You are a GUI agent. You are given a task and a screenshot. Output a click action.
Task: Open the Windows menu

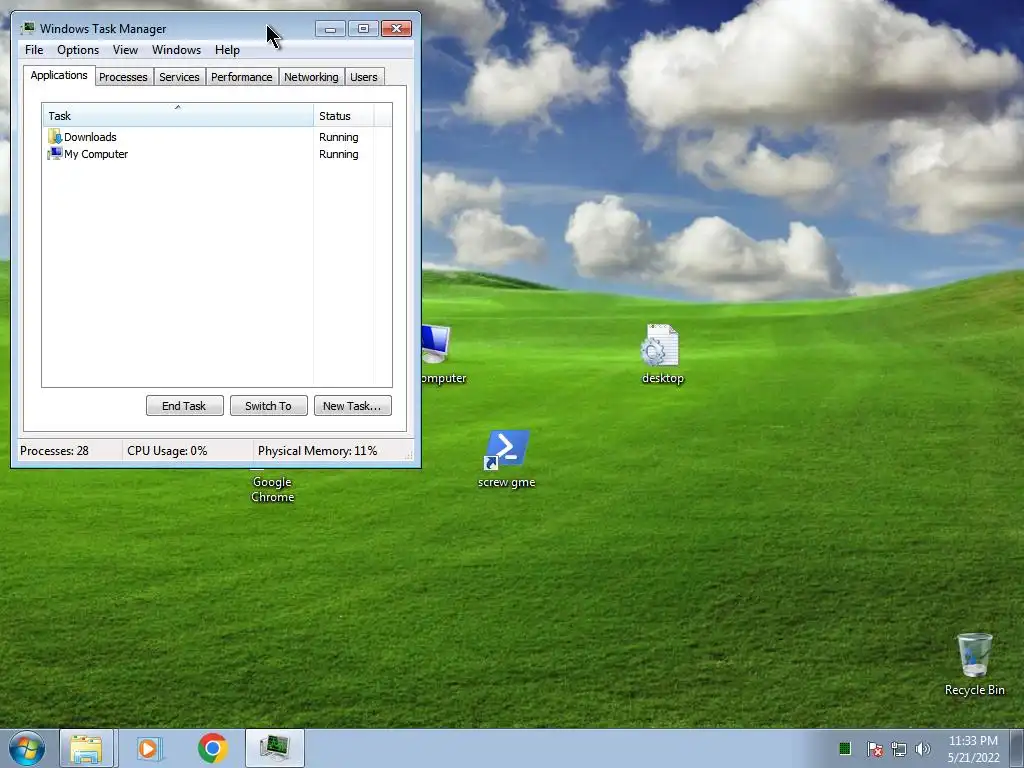click(176, 50)
